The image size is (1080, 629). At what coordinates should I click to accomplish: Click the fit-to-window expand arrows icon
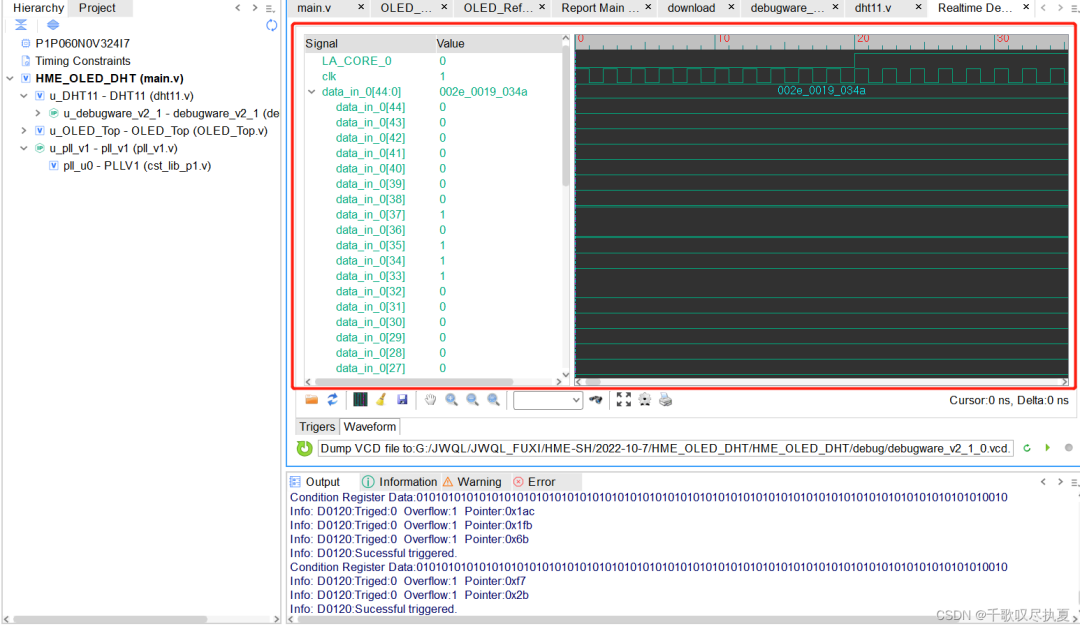coord(624,400)
